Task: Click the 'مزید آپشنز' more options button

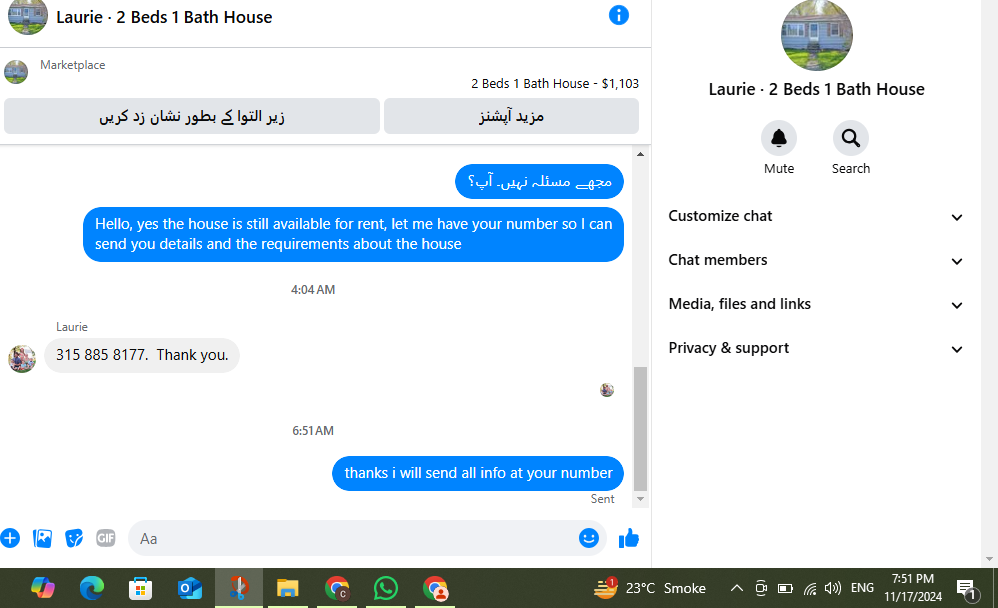Action: [511, 116]
